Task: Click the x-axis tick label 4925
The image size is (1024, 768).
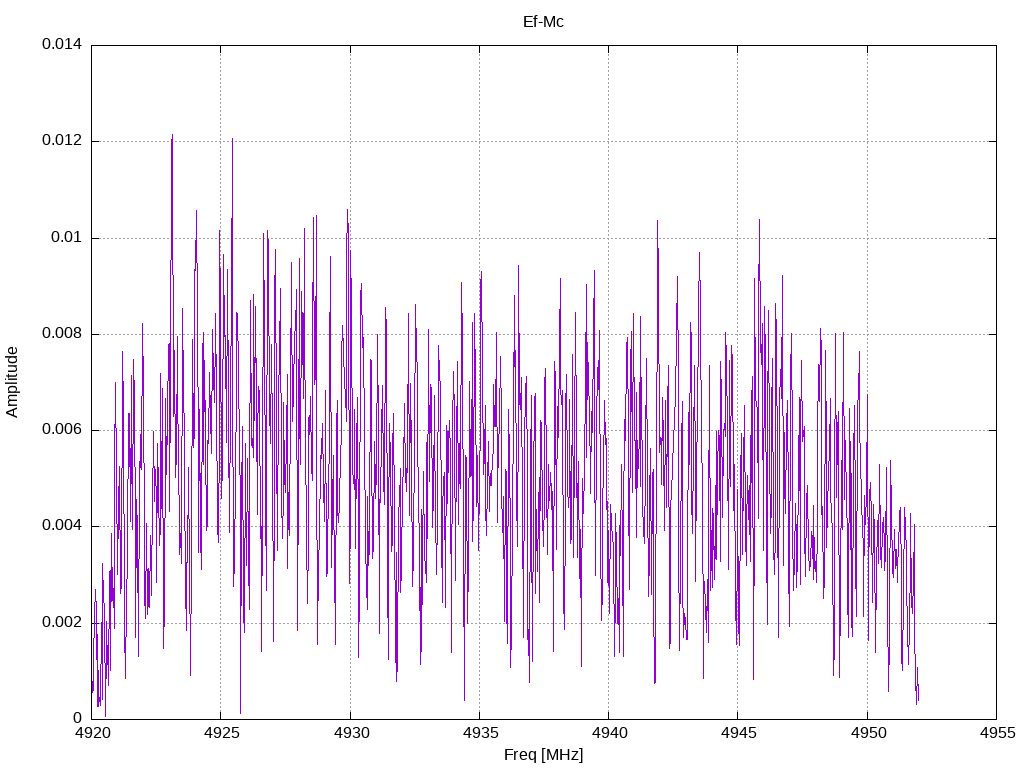Action: click(x=221, y=733)
